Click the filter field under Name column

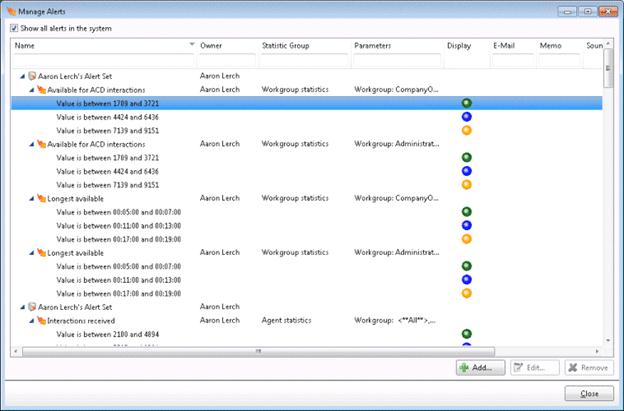coord(100,60)
